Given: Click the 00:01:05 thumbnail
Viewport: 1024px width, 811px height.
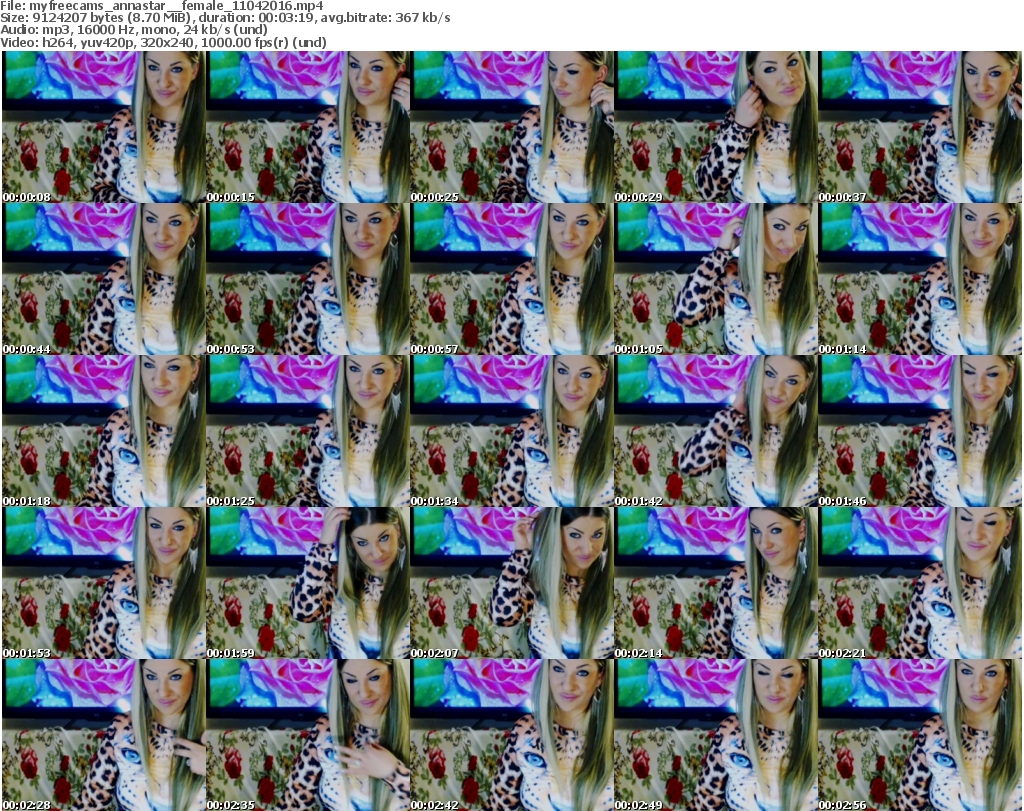Looking at the screenshot, I should (x=716, y=279).
